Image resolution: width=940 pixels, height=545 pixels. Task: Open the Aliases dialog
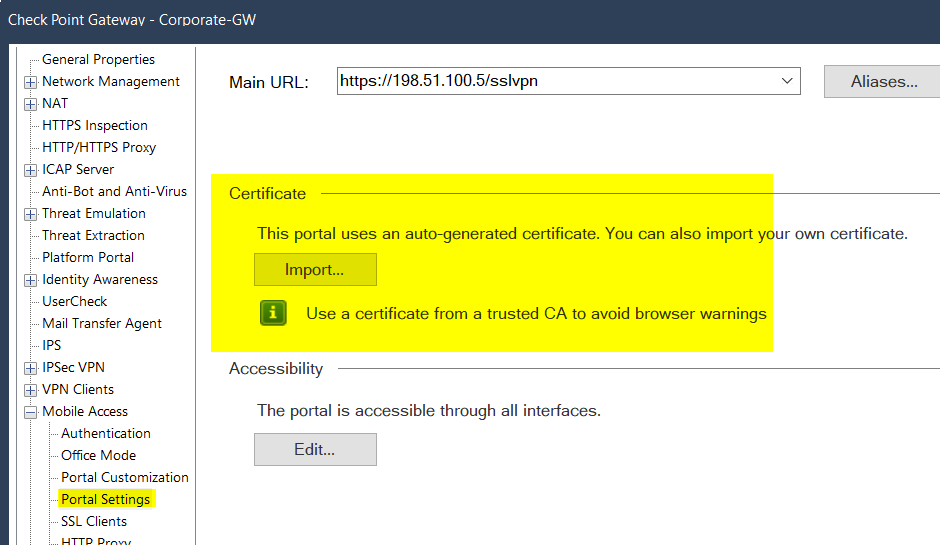click(882, 82)
